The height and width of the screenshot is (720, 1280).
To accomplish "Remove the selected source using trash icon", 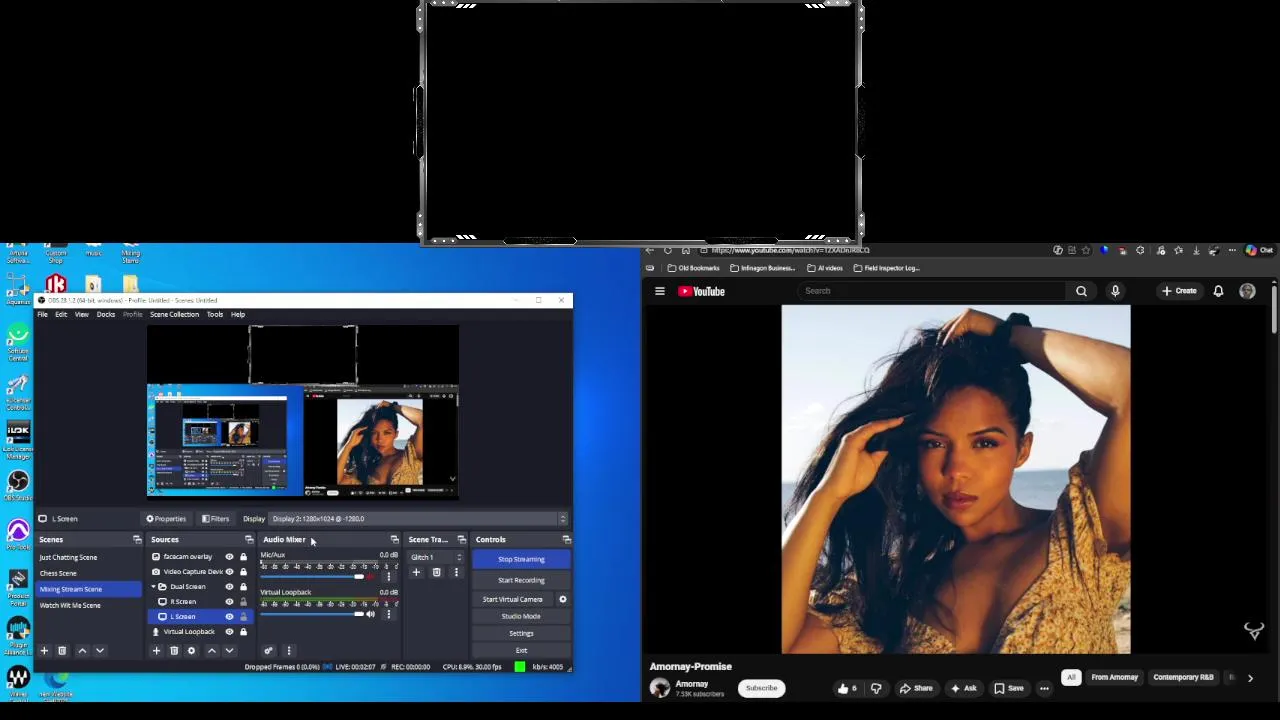I will (x=174, y=651).
